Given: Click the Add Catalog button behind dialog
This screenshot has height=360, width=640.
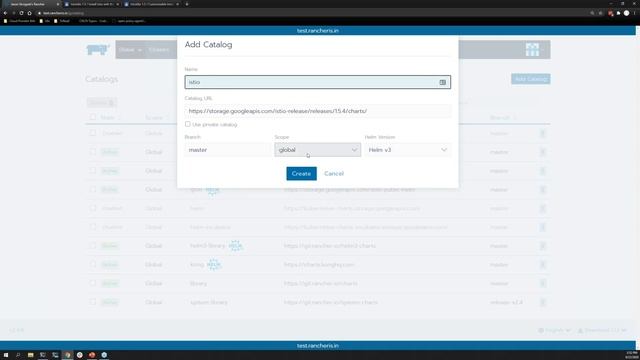Looking at the screenshot, I should point(531,79).
